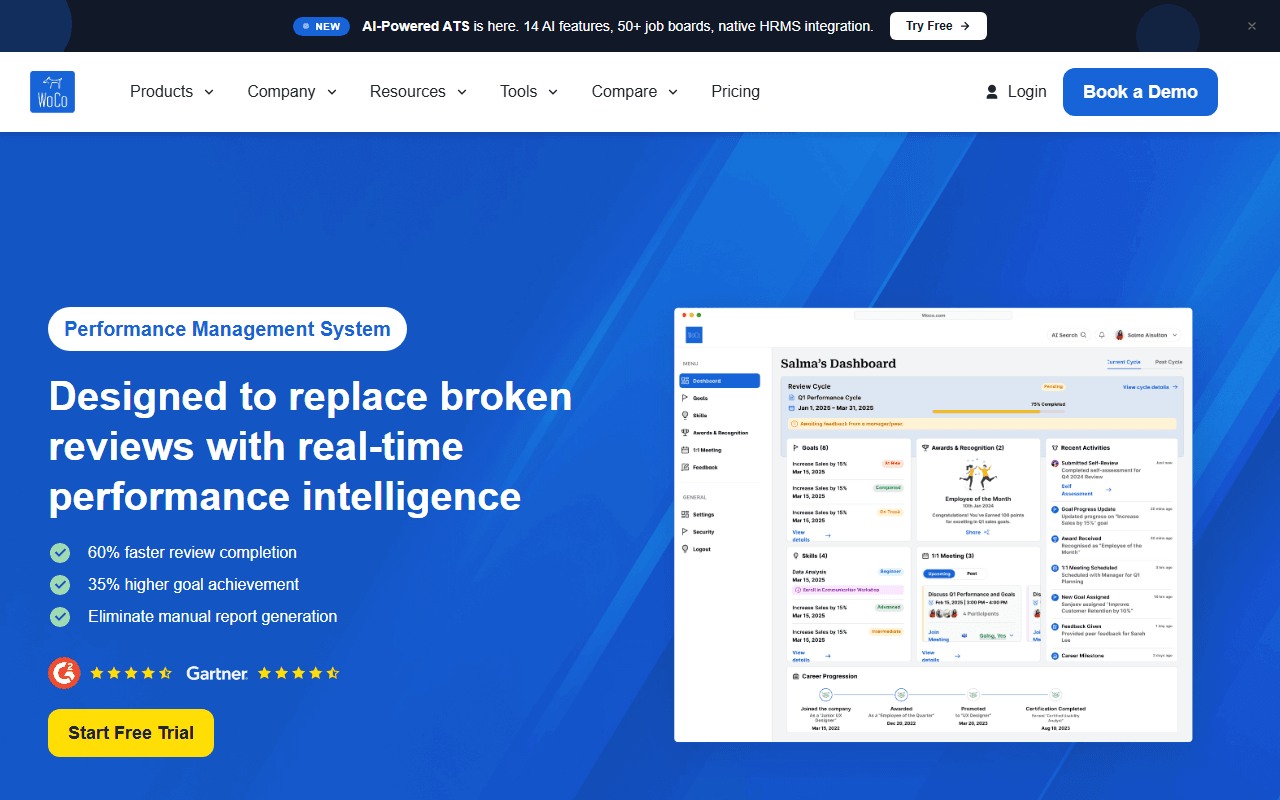Click the Book a Demo button
This screenshot has height=800, width=1280.
point(1140,92)
